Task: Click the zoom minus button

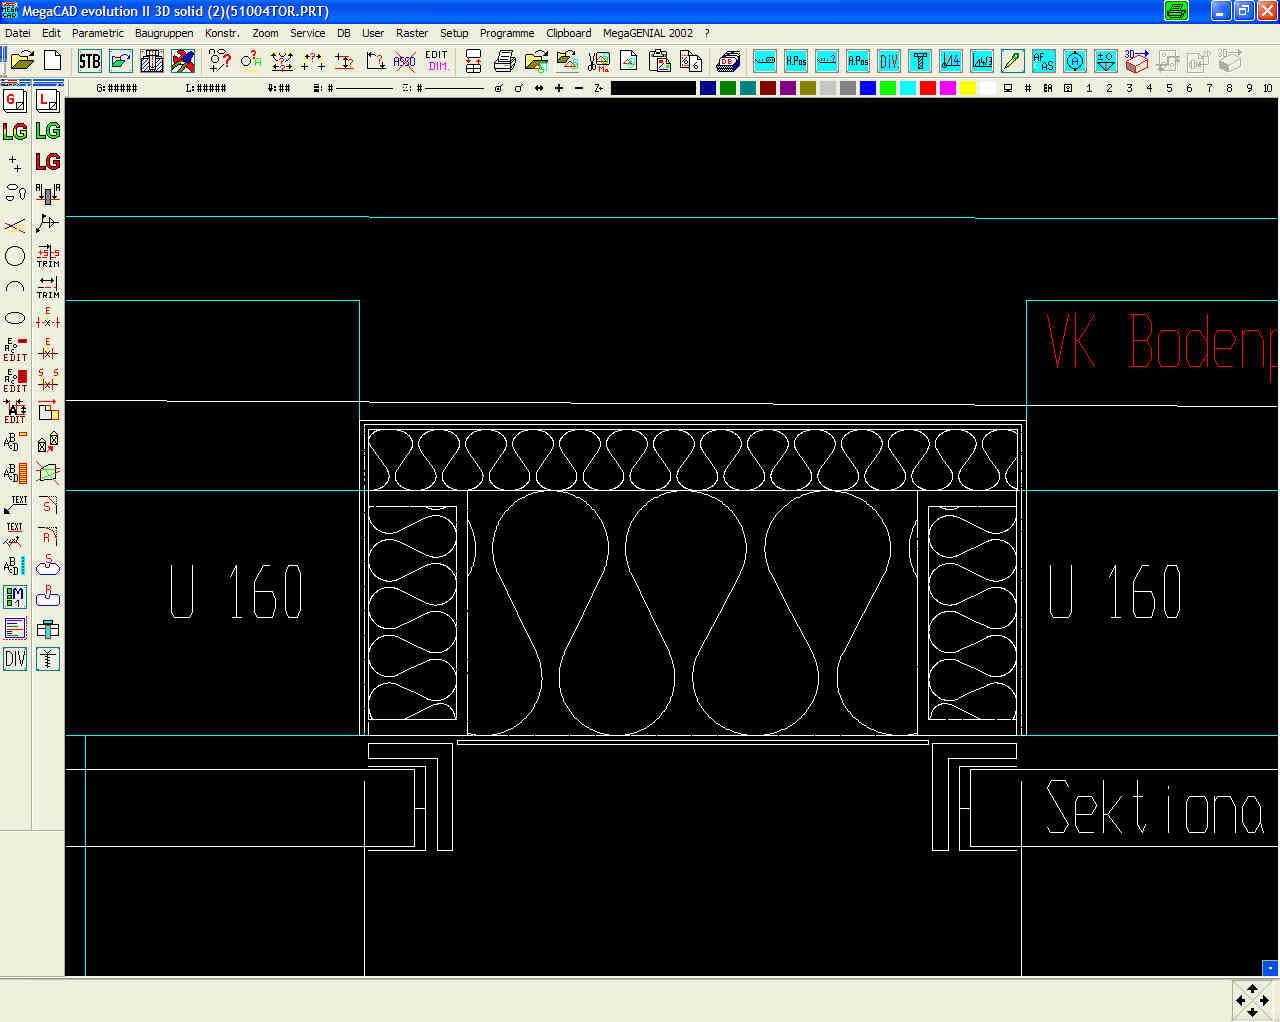Action: 579,88
